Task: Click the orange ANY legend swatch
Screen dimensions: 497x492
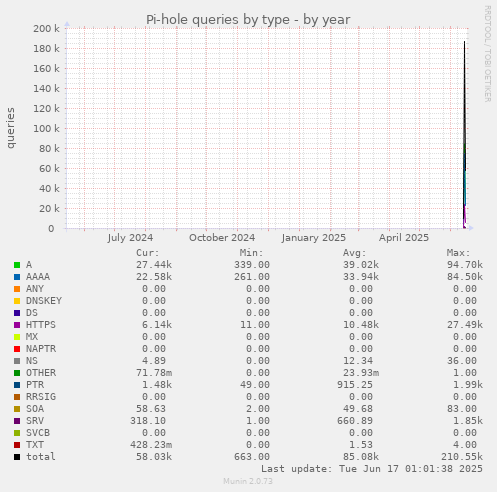Action: 17,289
